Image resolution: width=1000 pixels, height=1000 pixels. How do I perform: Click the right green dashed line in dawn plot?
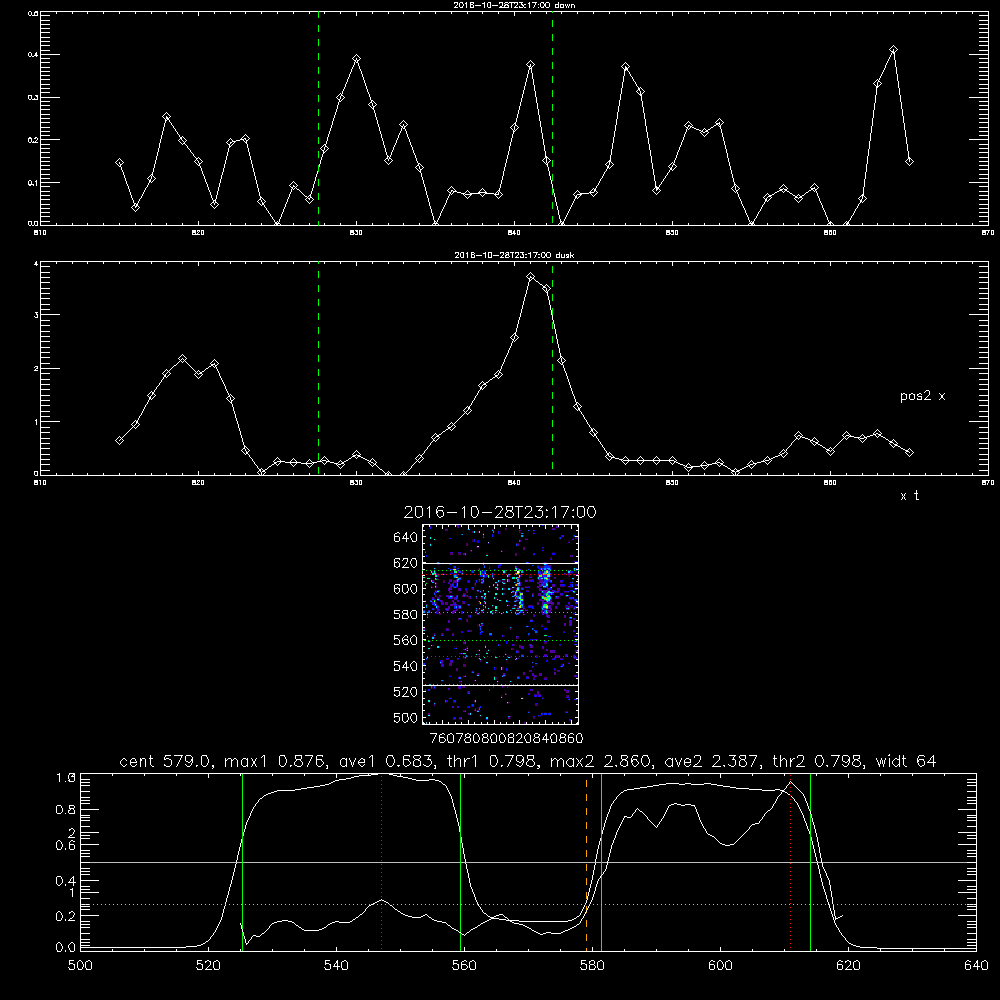(x=552, y=118)
